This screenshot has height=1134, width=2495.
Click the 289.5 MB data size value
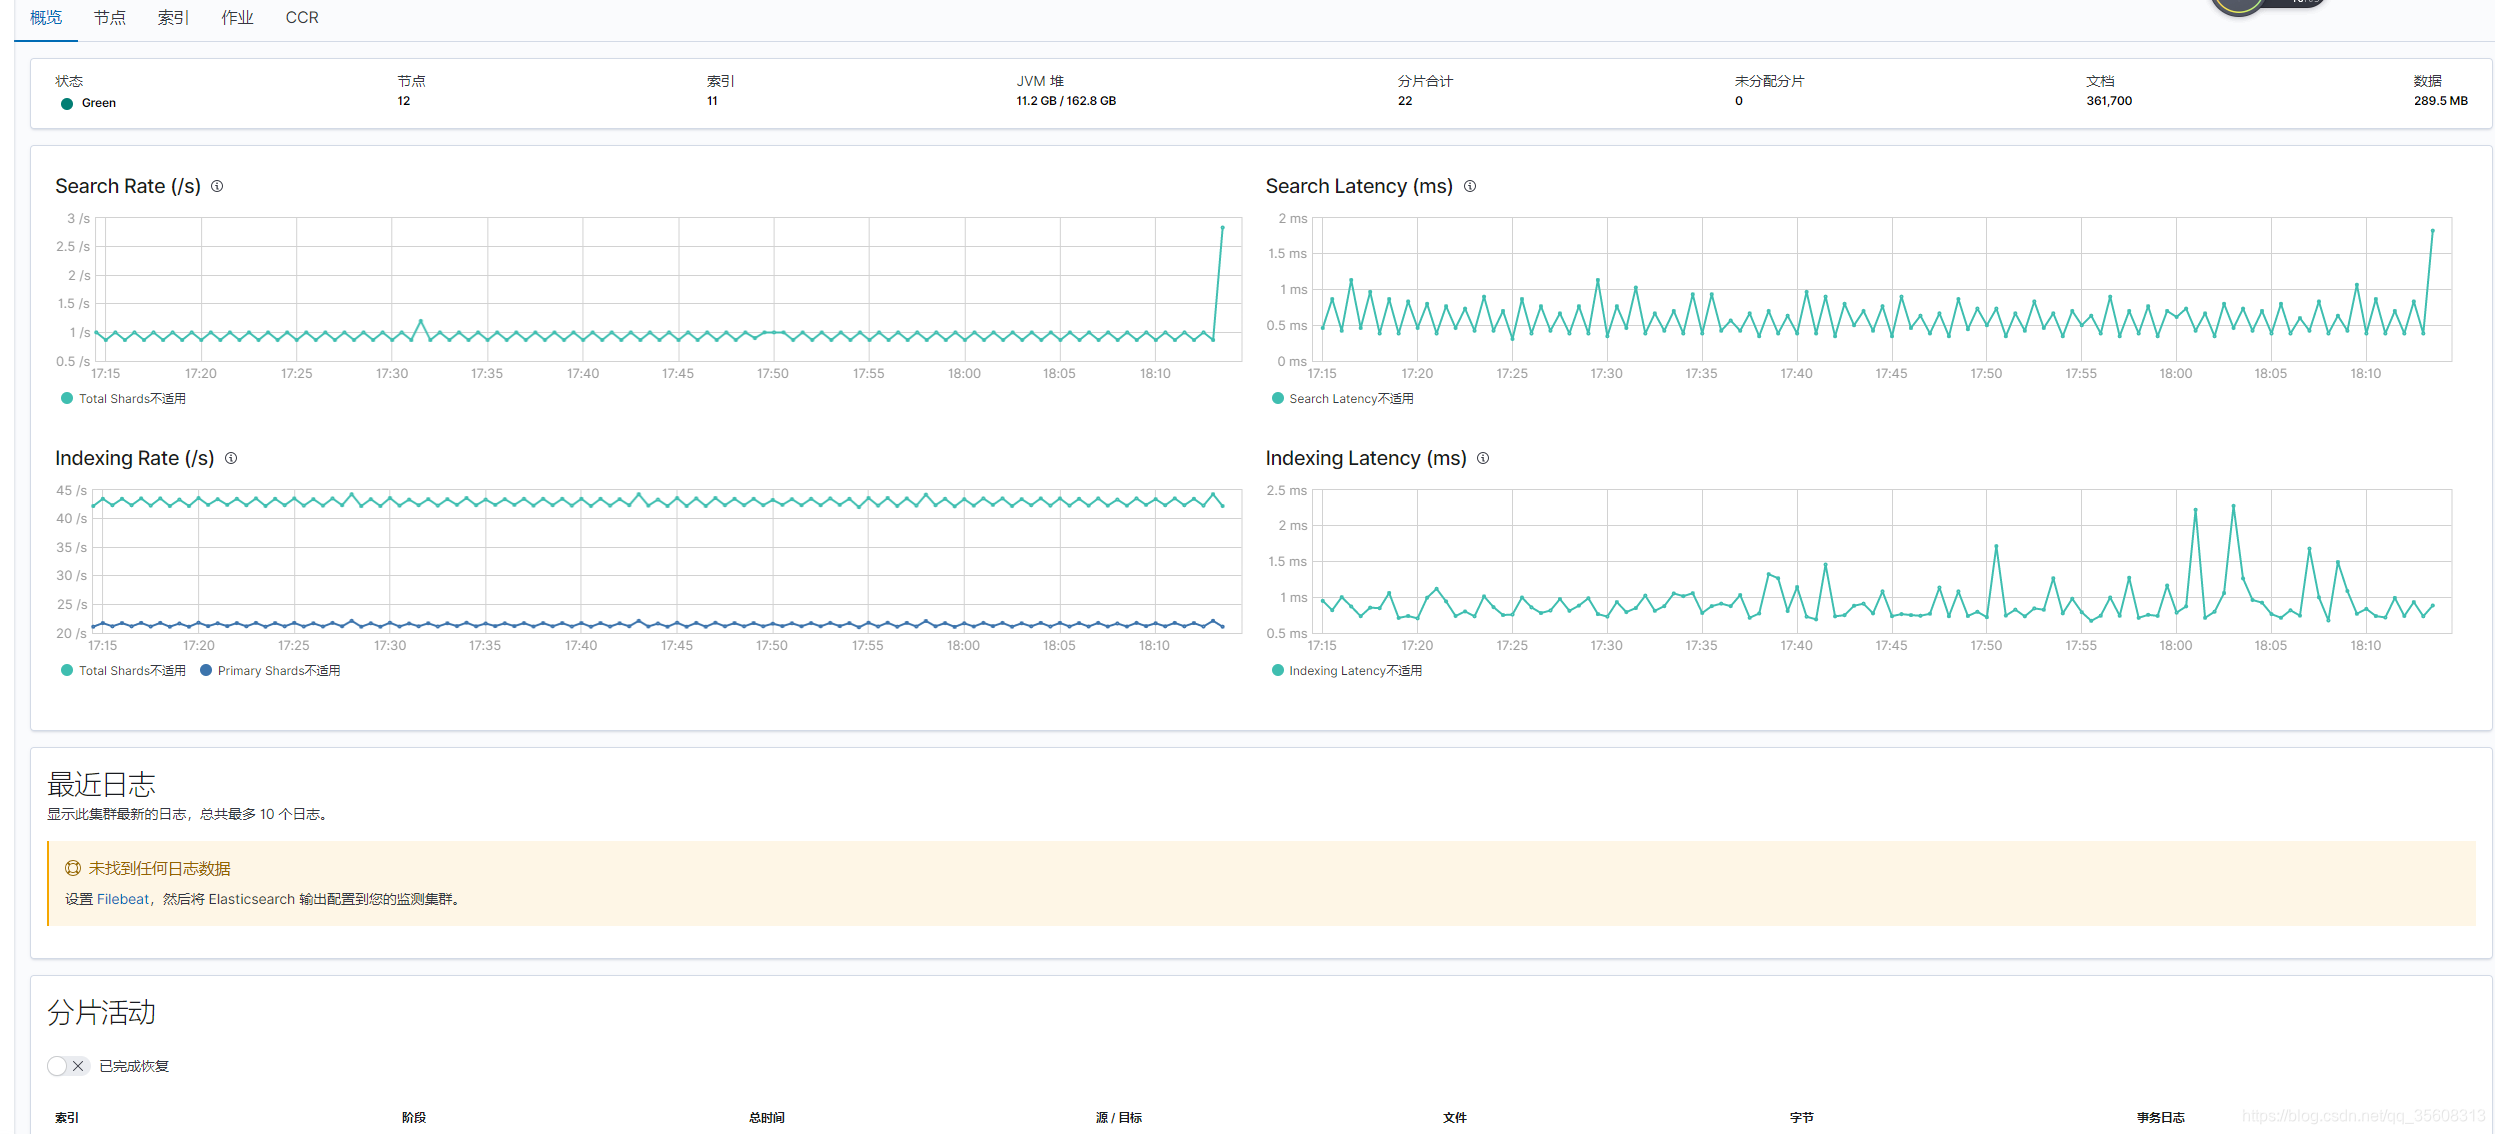tap(2440, 101)
